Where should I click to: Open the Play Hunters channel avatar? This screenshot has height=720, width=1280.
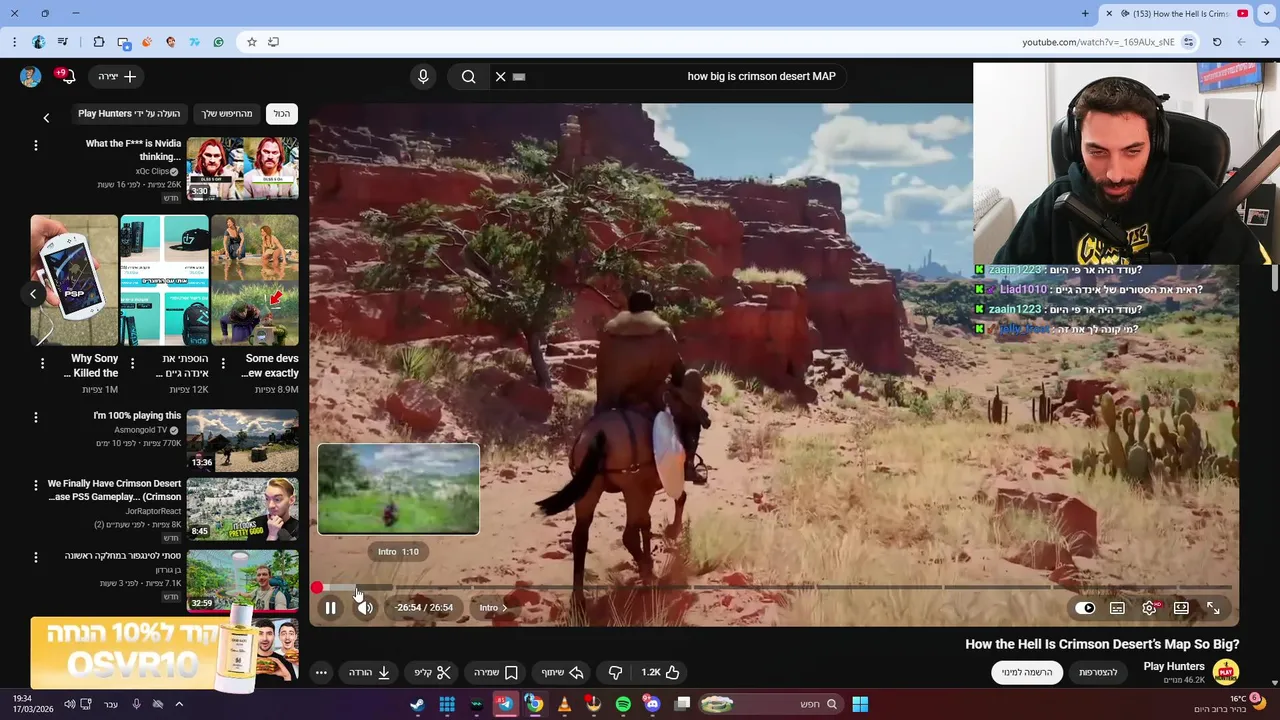[x=1226, y=672]
